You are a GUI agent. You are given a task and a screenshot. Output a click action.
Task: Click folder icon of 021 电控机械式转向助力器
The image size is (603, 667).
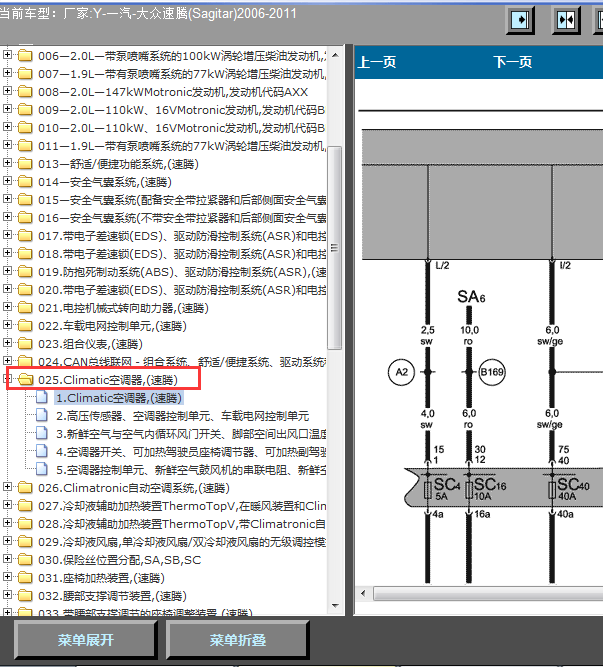25,308
